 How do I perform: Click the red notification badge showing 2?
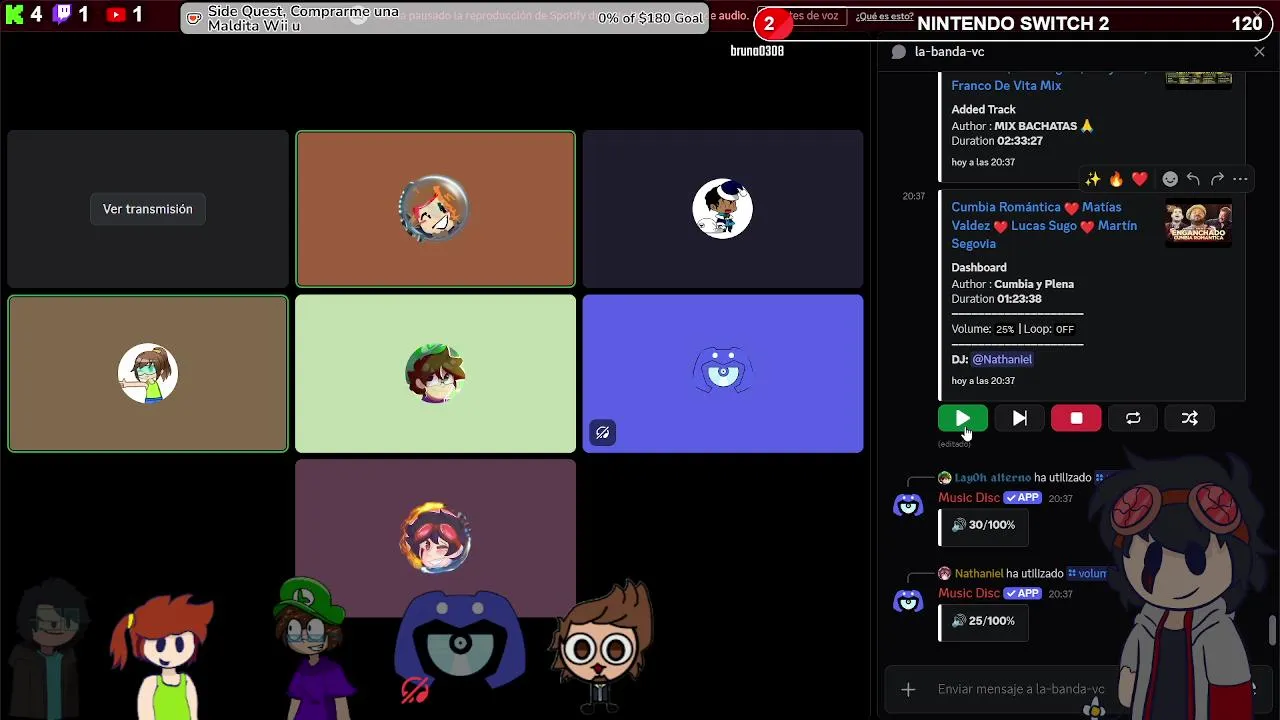click(768, 24)
